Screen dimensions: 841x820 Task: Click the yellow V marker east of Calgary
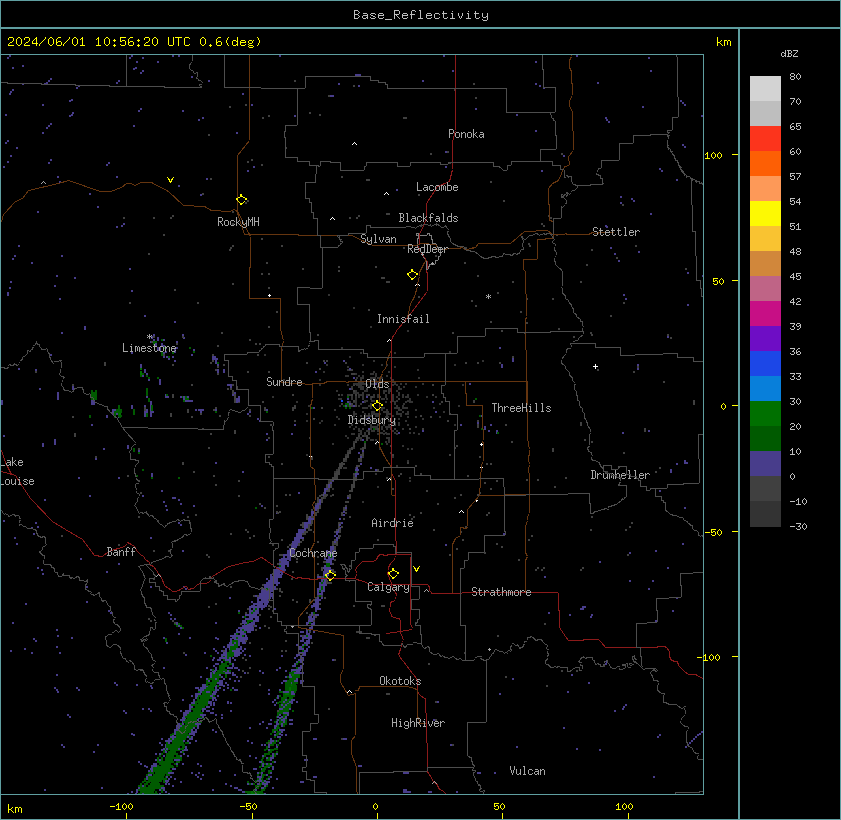[416, 568]
